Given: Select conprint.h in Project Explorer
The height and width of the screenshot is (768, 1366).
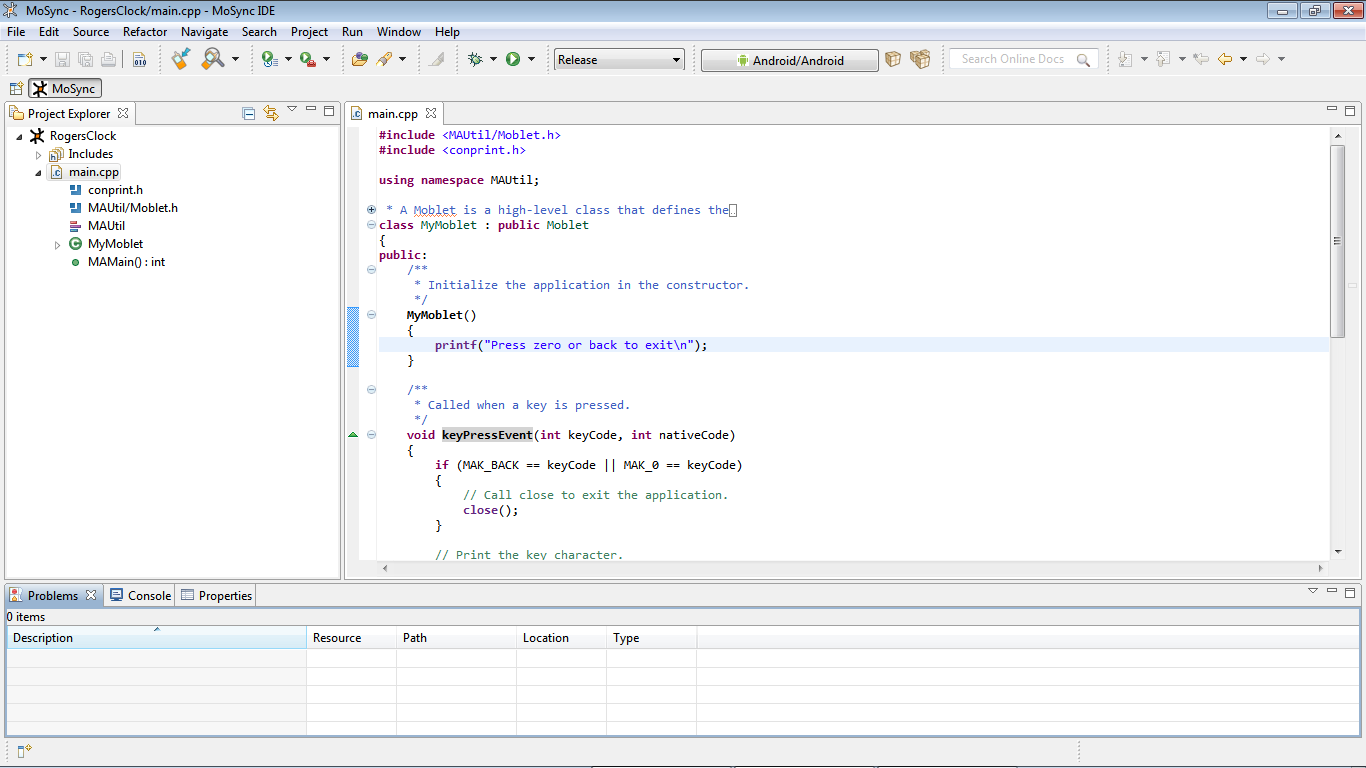Looking at the screenshot, I should click(x=115, y=190).
